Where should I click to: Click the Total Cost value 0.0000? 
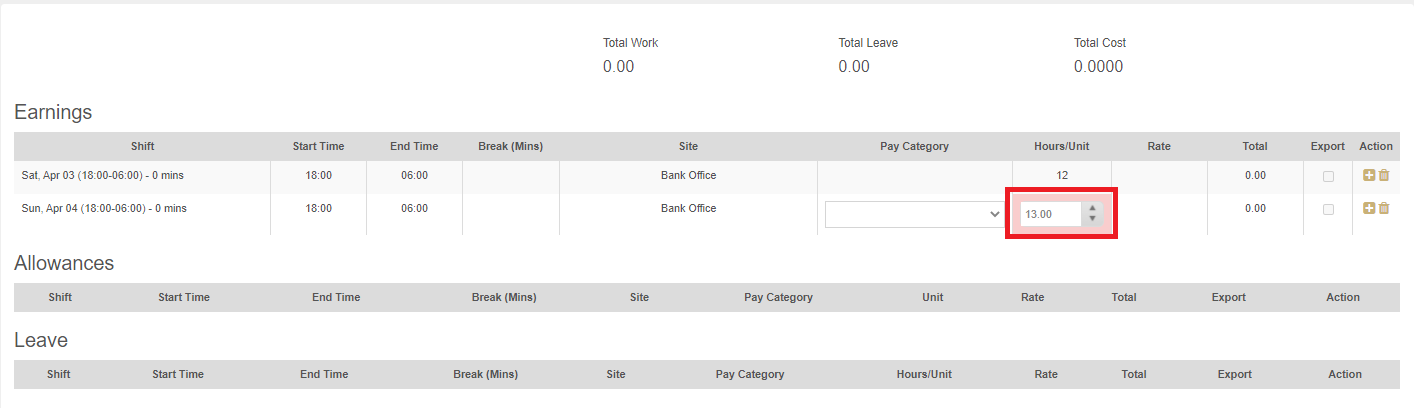[1098, 67]
